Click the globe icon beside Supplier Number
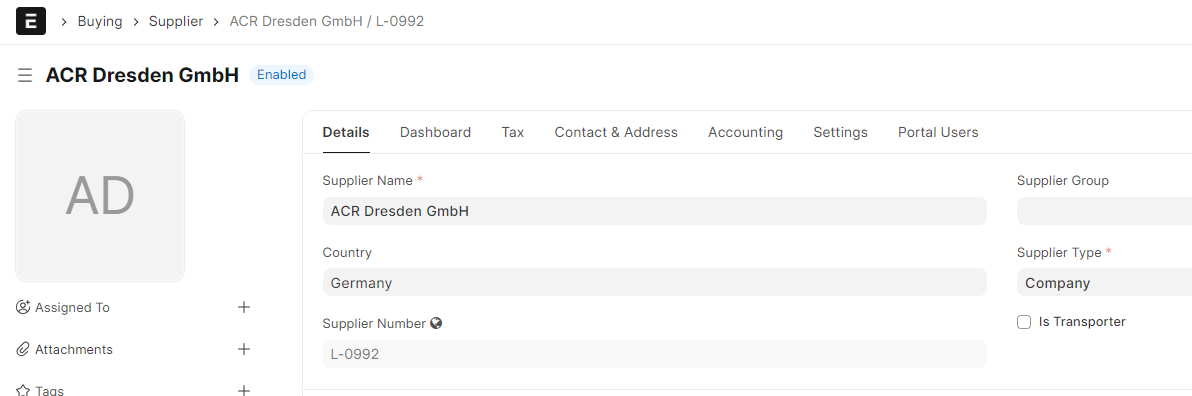This screenshot has width=1192, height=396. pyautogui.click(x=436, y=323)
